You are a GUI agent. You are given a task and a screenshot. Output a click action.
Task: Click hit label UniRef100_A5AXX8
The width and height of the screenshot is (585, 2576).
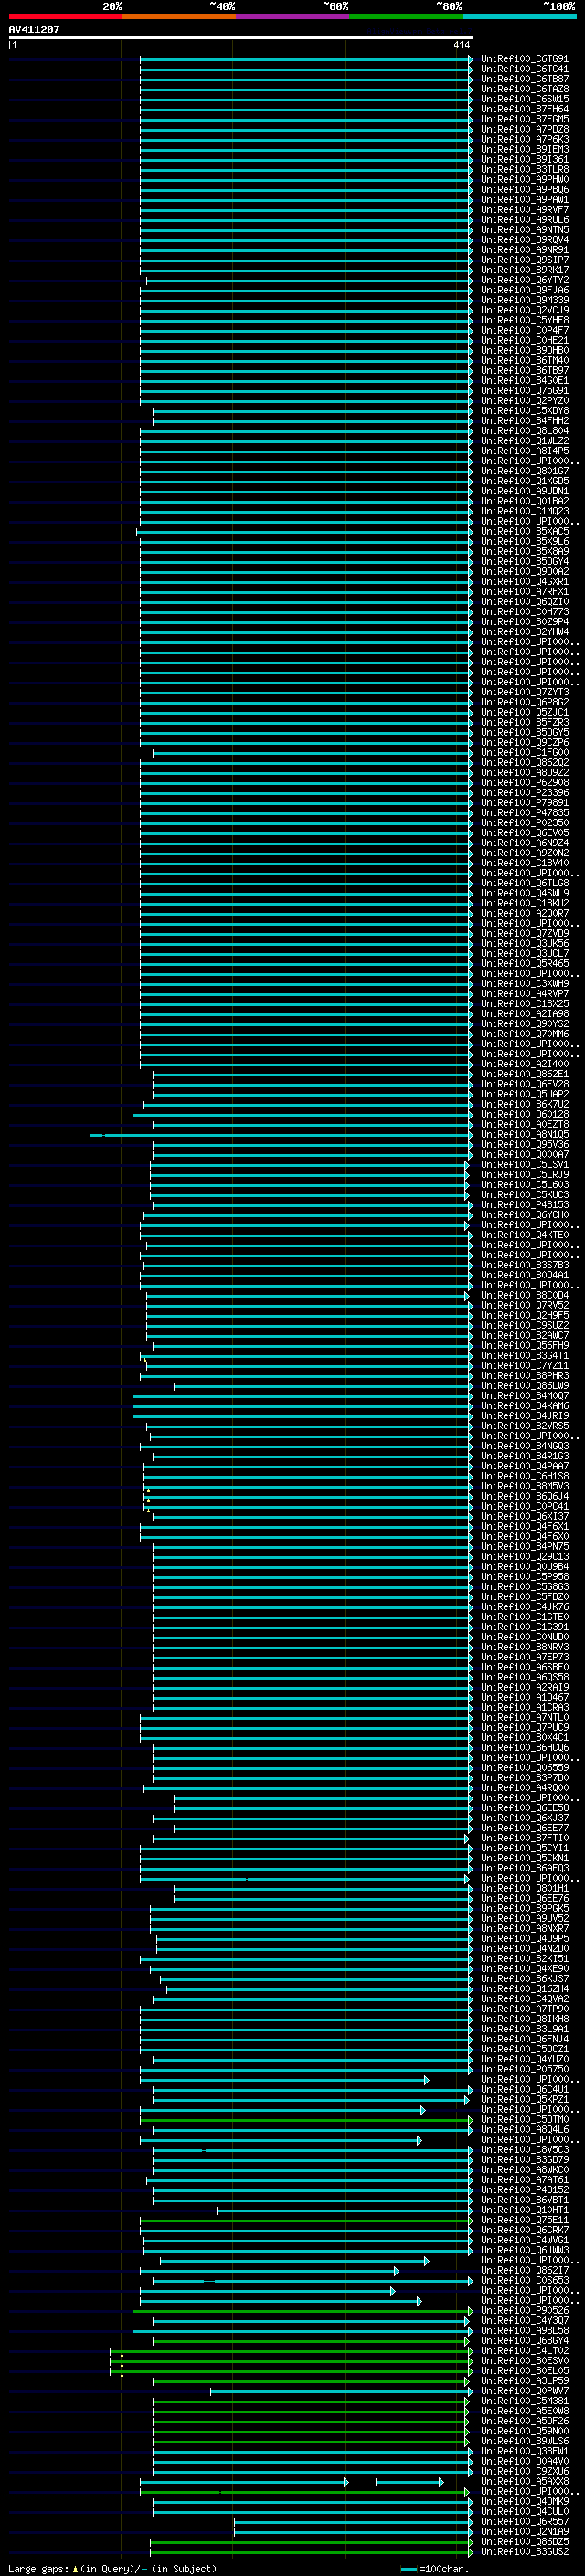[525, 2481]
